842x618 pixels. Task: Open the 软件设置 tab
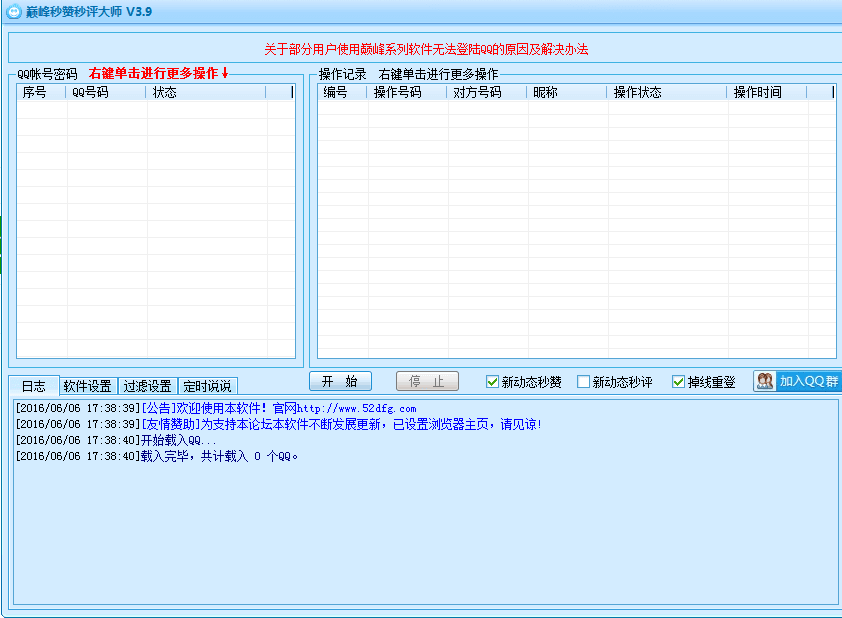click(88, 386)
